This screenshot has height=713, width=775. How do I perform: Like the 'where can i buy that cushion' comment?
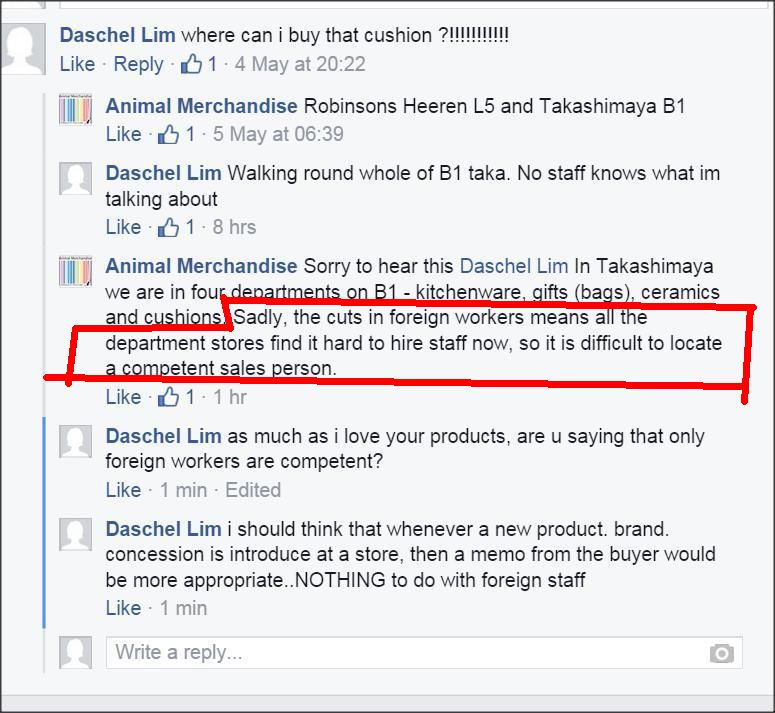click(77, 64)
